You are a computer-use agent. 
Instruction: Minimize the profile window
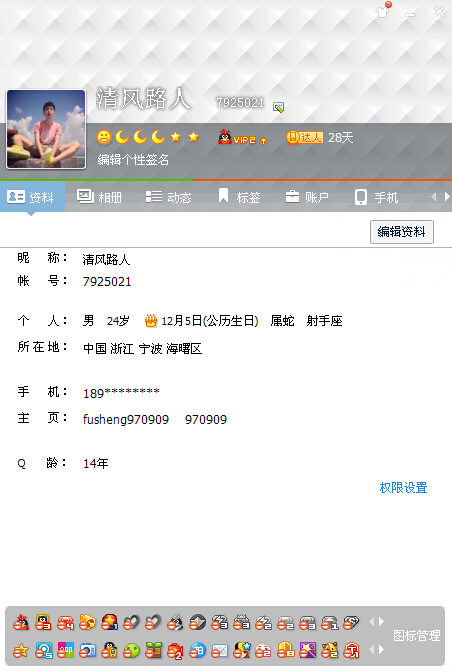tap(410, 14)
